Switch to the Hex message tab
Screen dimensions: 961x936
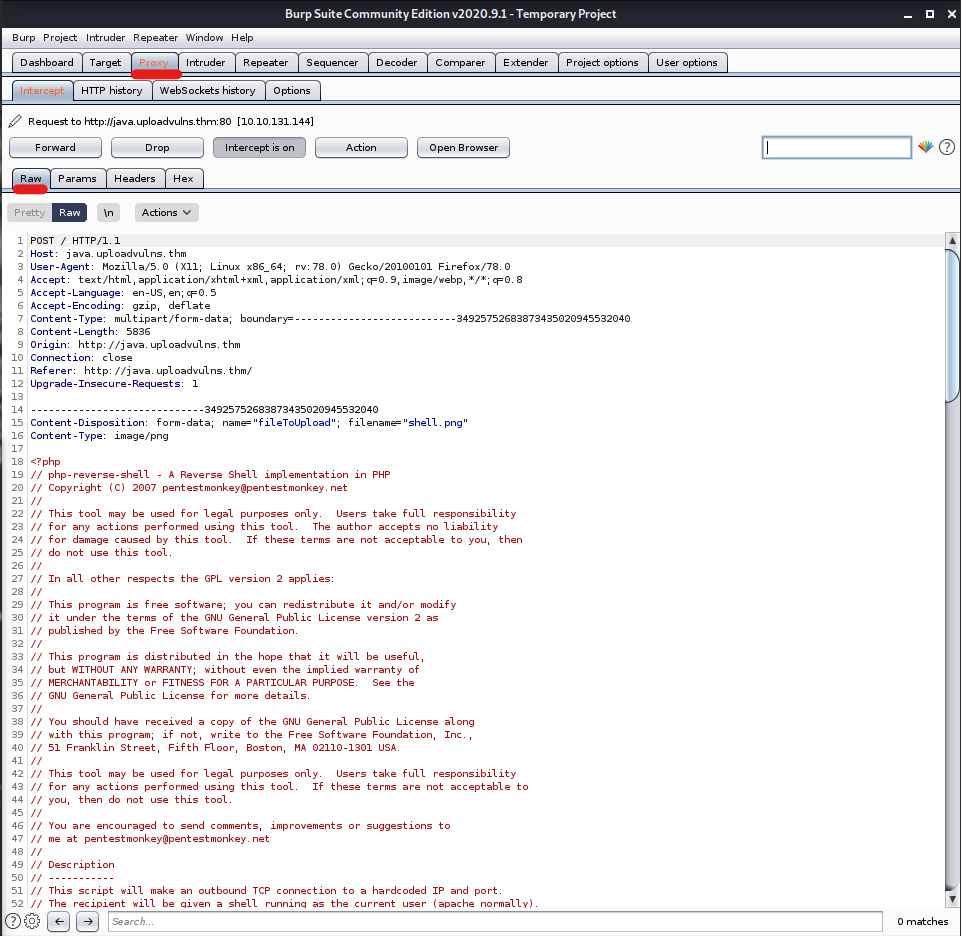pos(183,178)
